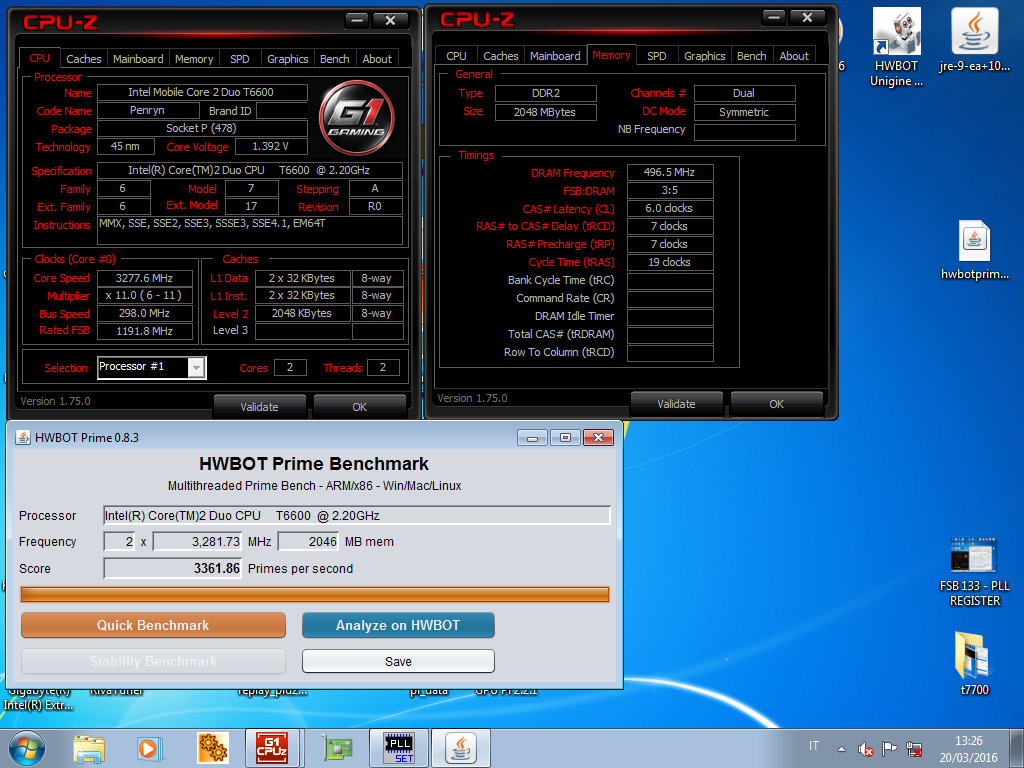
Task: Launch Windows Media Player from taskbar
Action: coord(150,748)
